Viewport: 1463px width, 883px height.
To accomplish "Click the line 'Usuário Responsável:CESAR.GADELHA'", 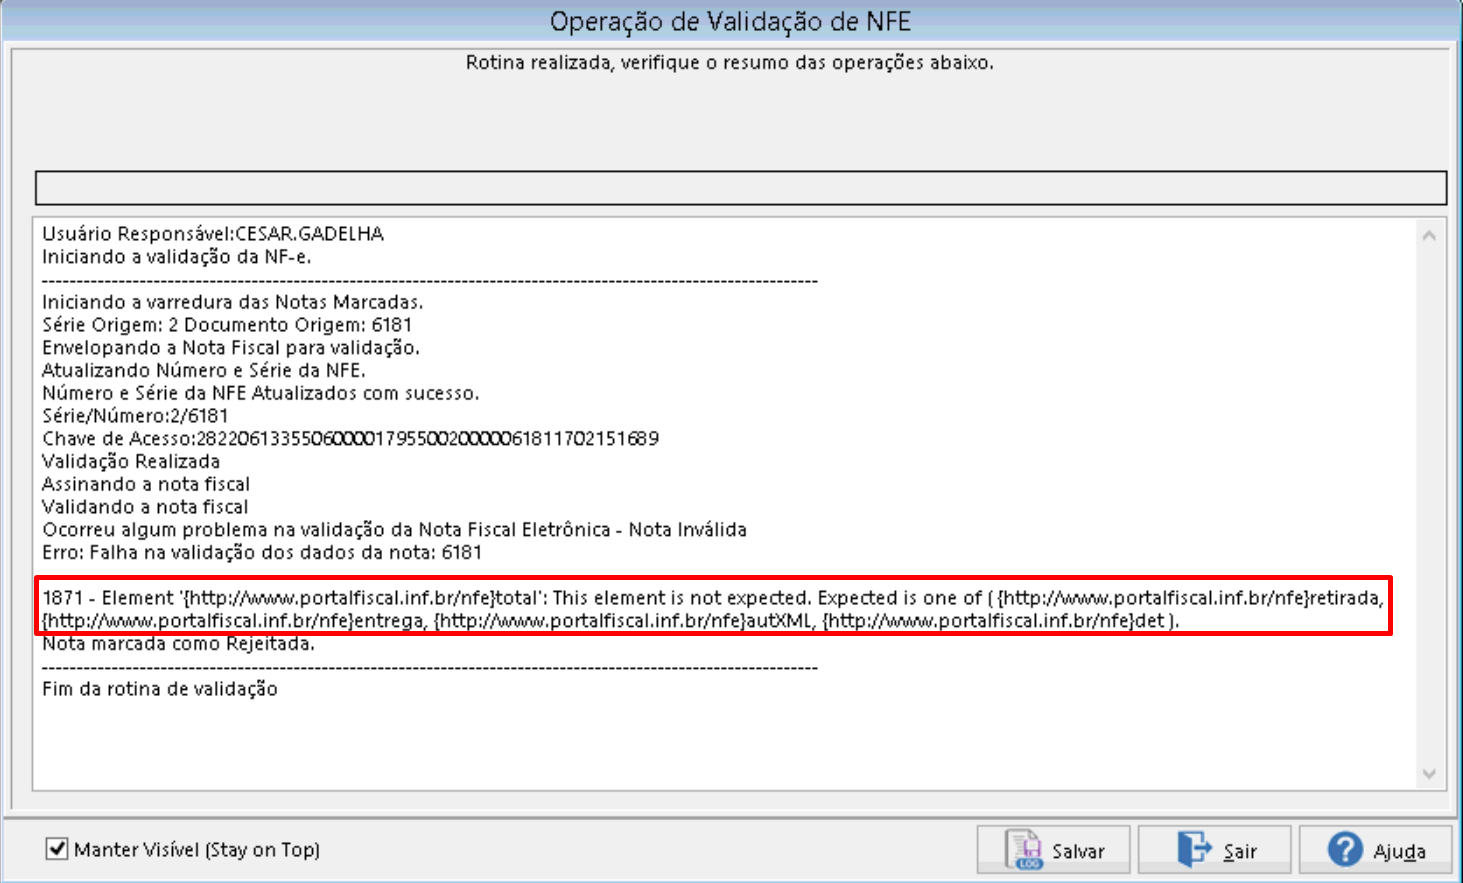I will tap(213, 234).
